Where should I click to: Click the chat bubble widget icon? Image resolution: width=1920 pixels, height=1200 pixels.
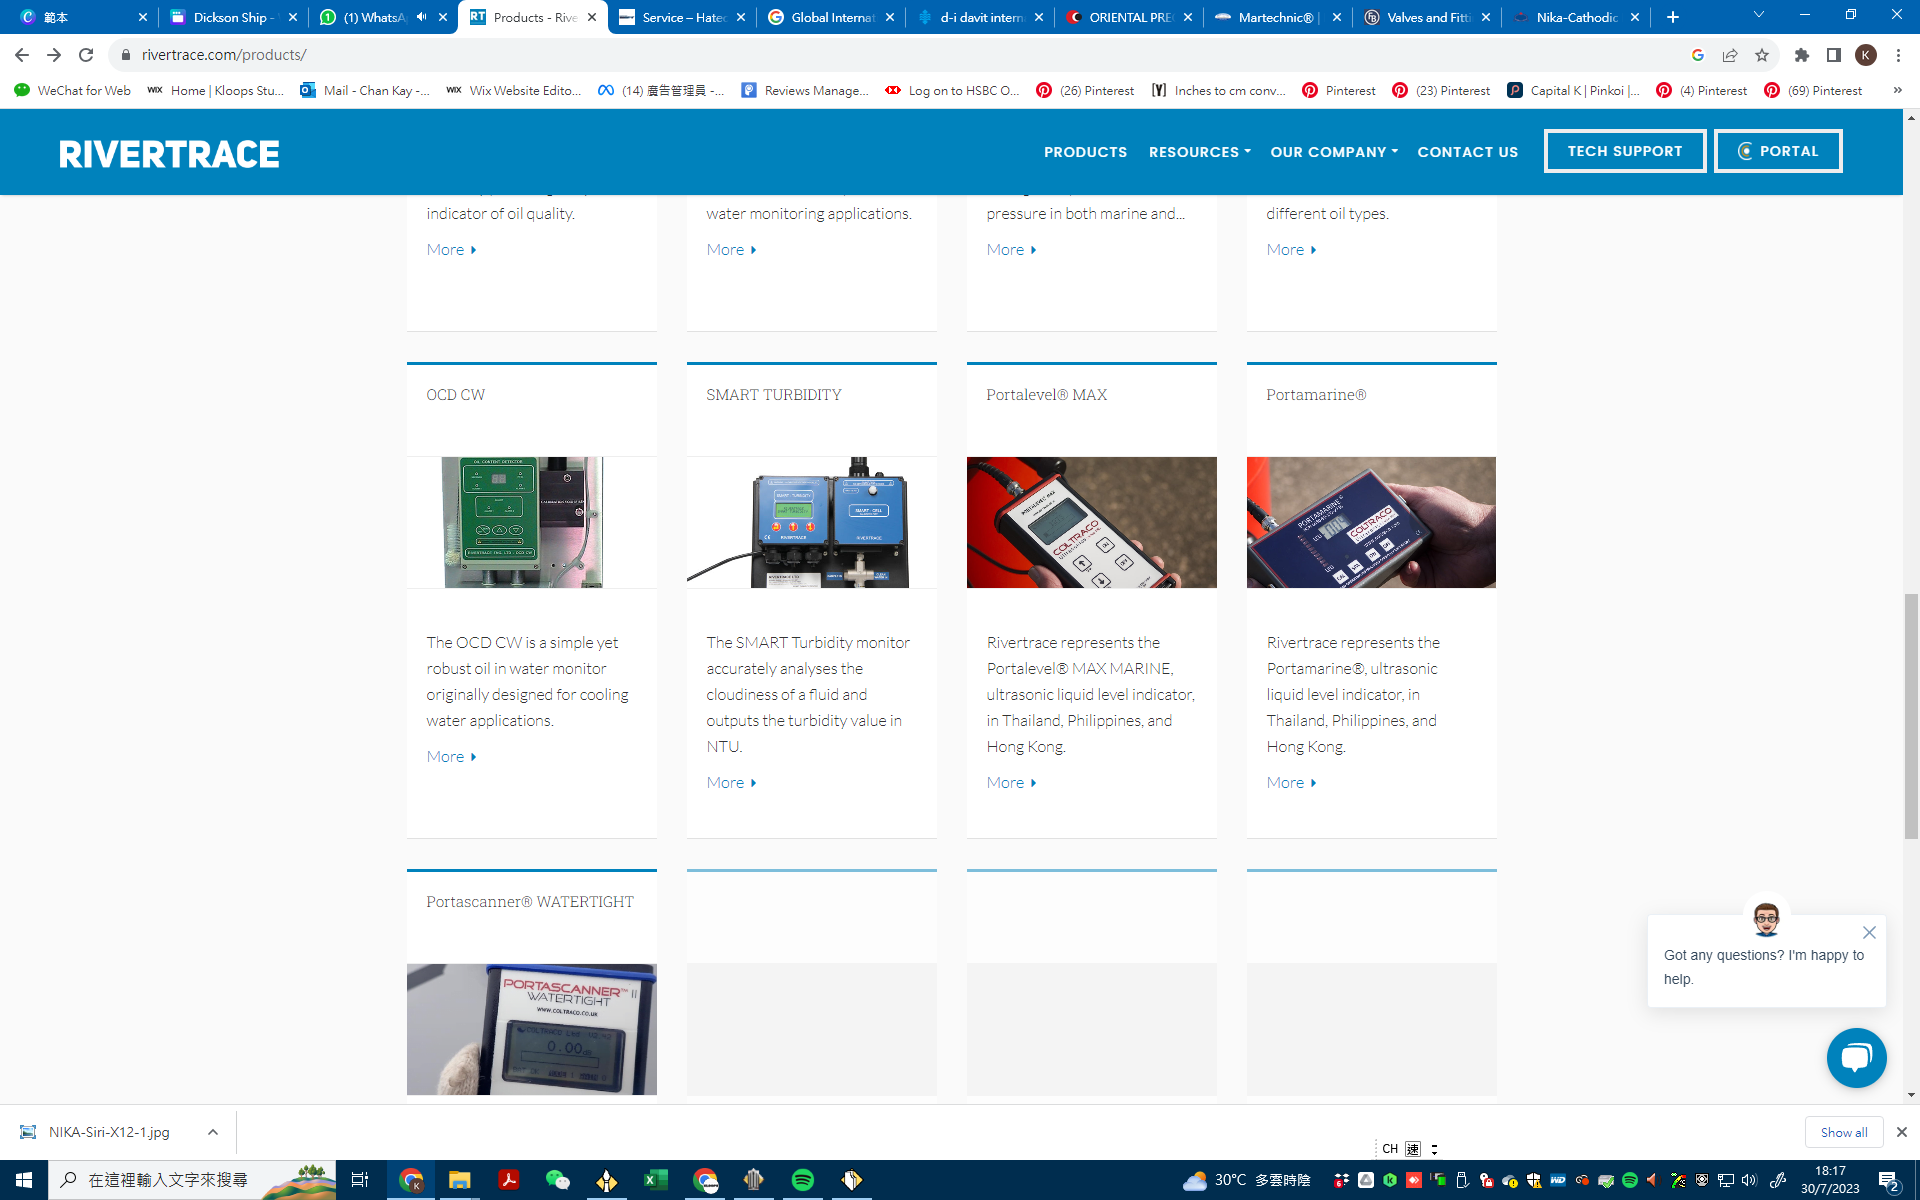(1856, 1057)
